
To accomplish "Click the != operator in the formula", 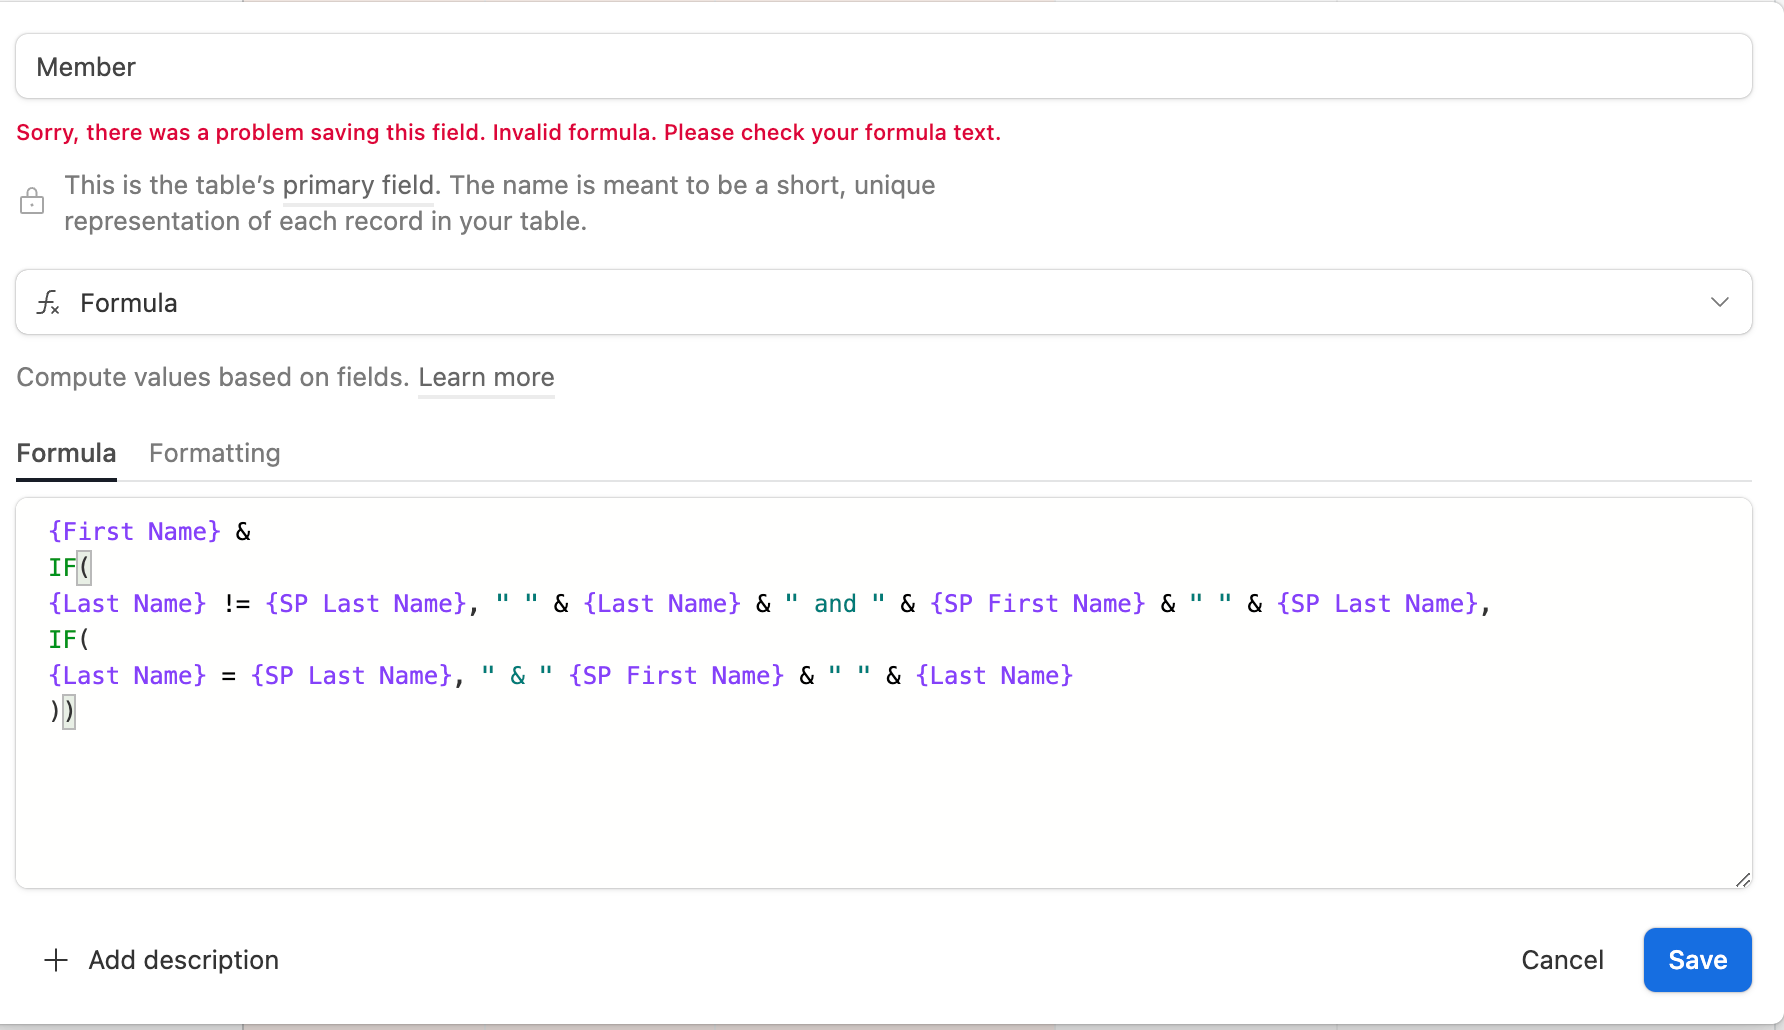I will [x=236, y=603].
